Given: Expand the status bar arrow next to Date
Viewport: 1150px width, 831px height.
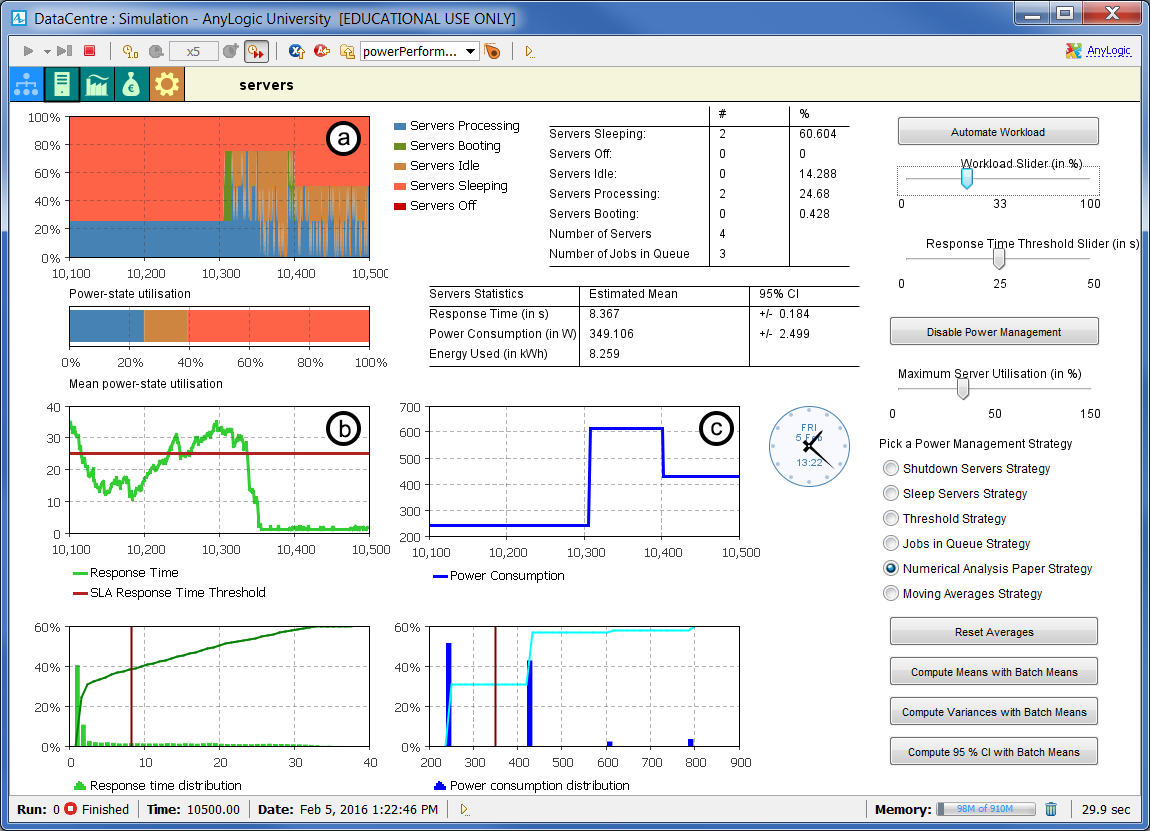Looking at the screenshot, I should (464, 809).
